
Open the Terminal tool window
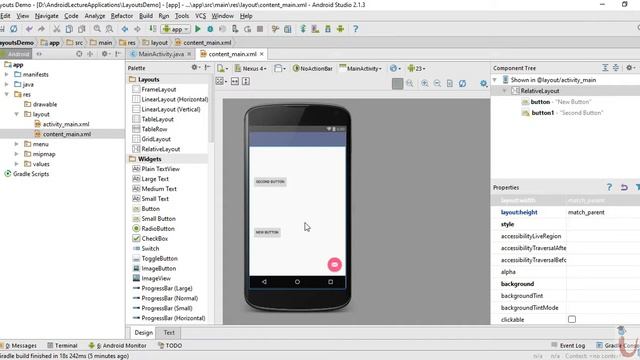click(62, 345)
